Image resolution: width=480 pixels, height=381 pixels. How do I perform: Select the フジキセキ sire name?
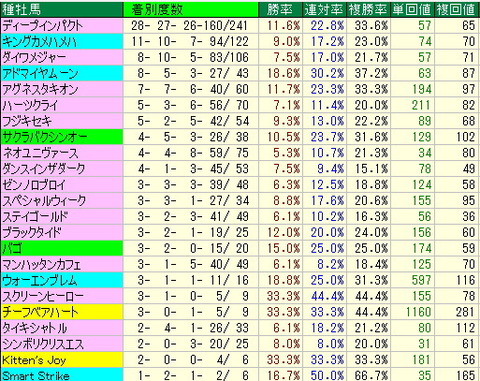click(27, 121)
